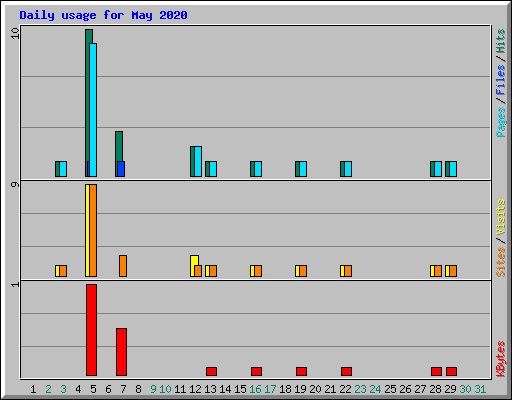Click the tall red KBytes bar for day 5
This screenshot has width=512, height=400.
(x=91, y=330)
